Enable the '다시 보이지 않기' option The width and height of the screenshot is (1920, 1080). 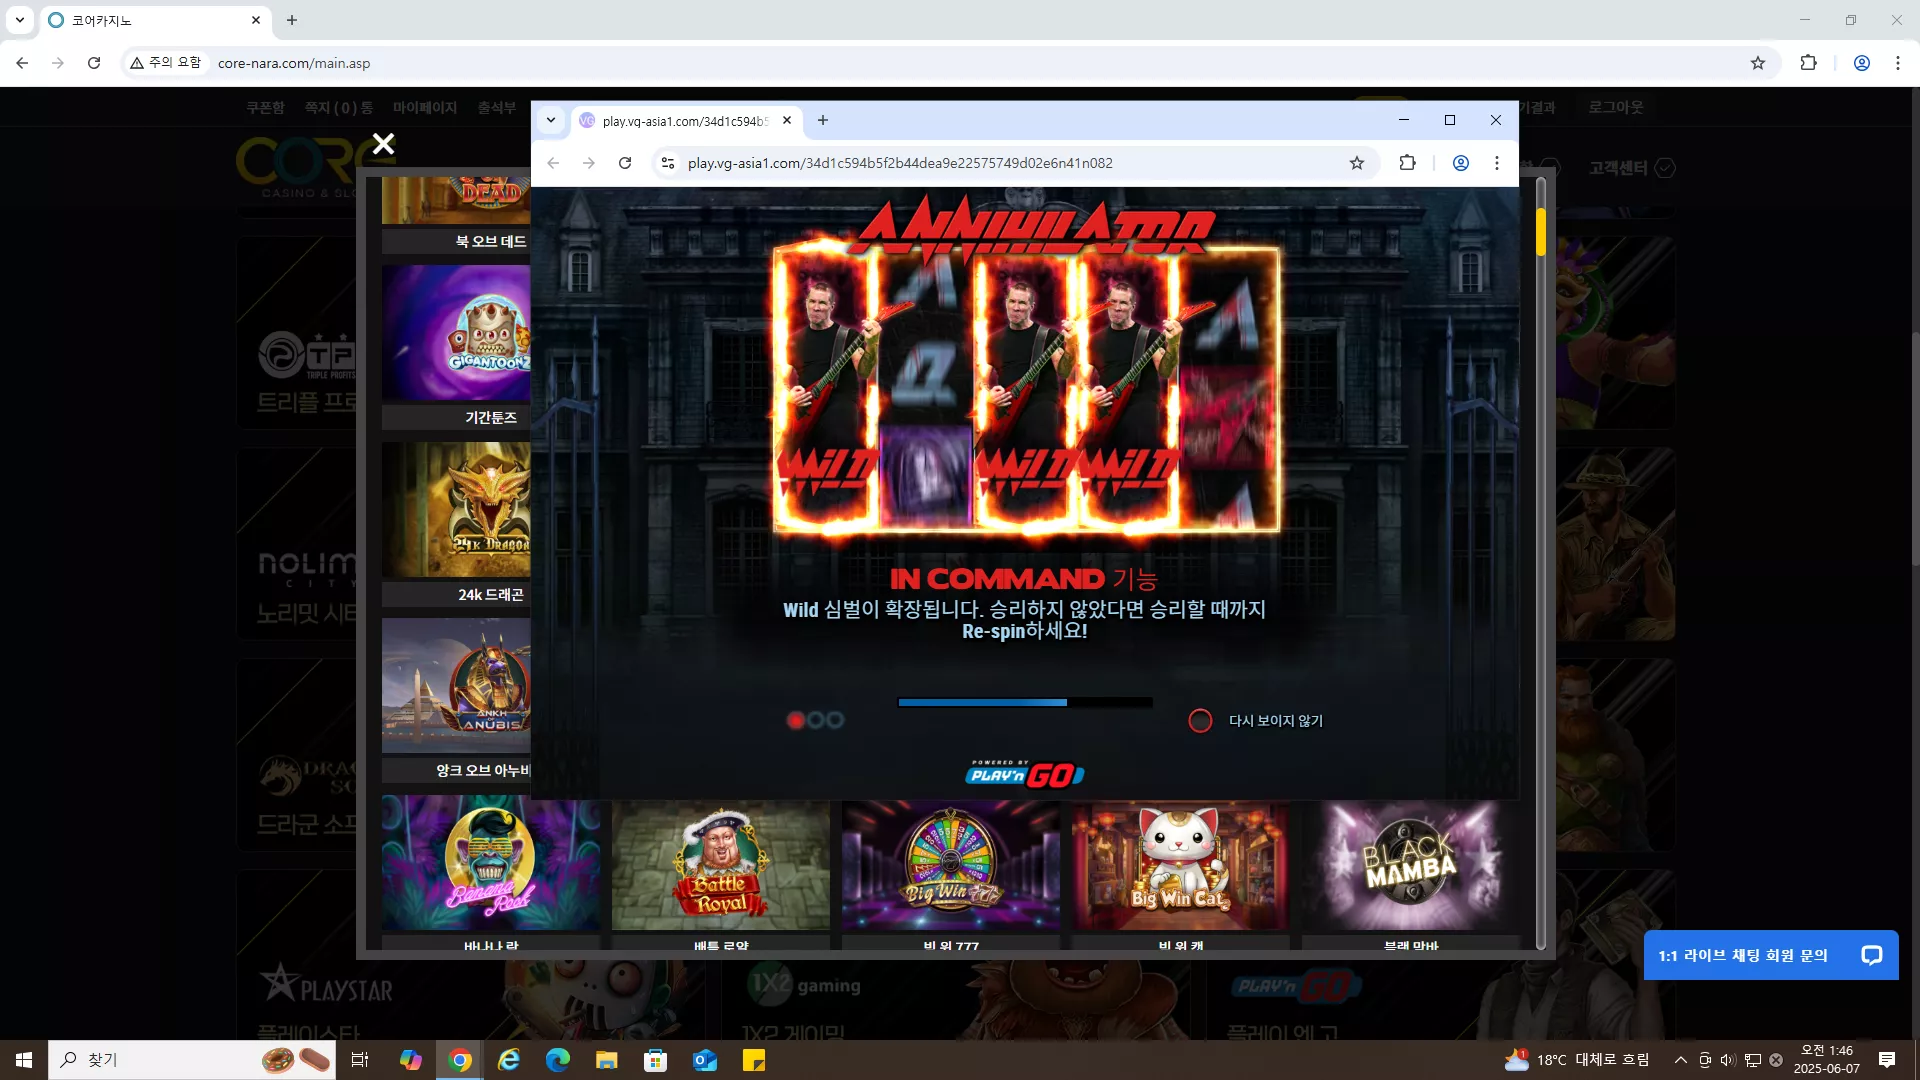[1200, 721]
